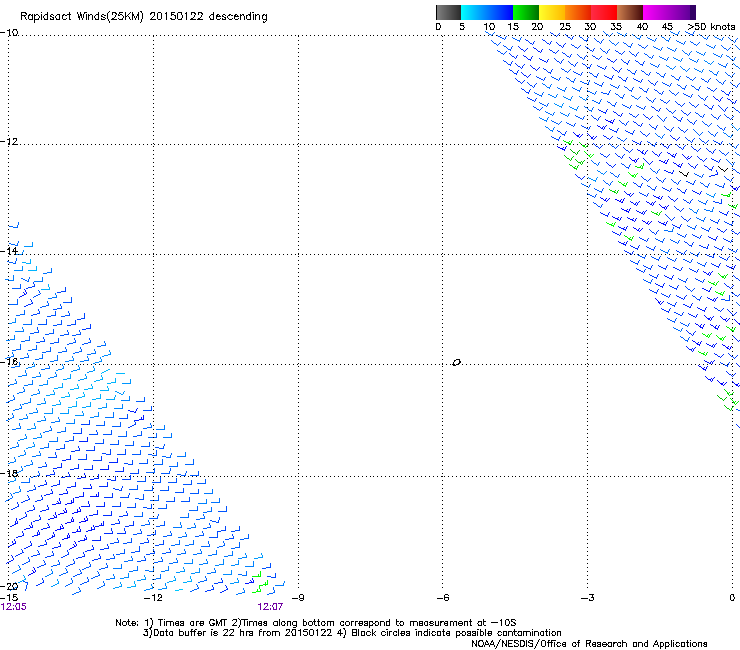
Task: Click the 'NOAA/NESDIS/Office of Research and Applications' credit
Action: 589,644
